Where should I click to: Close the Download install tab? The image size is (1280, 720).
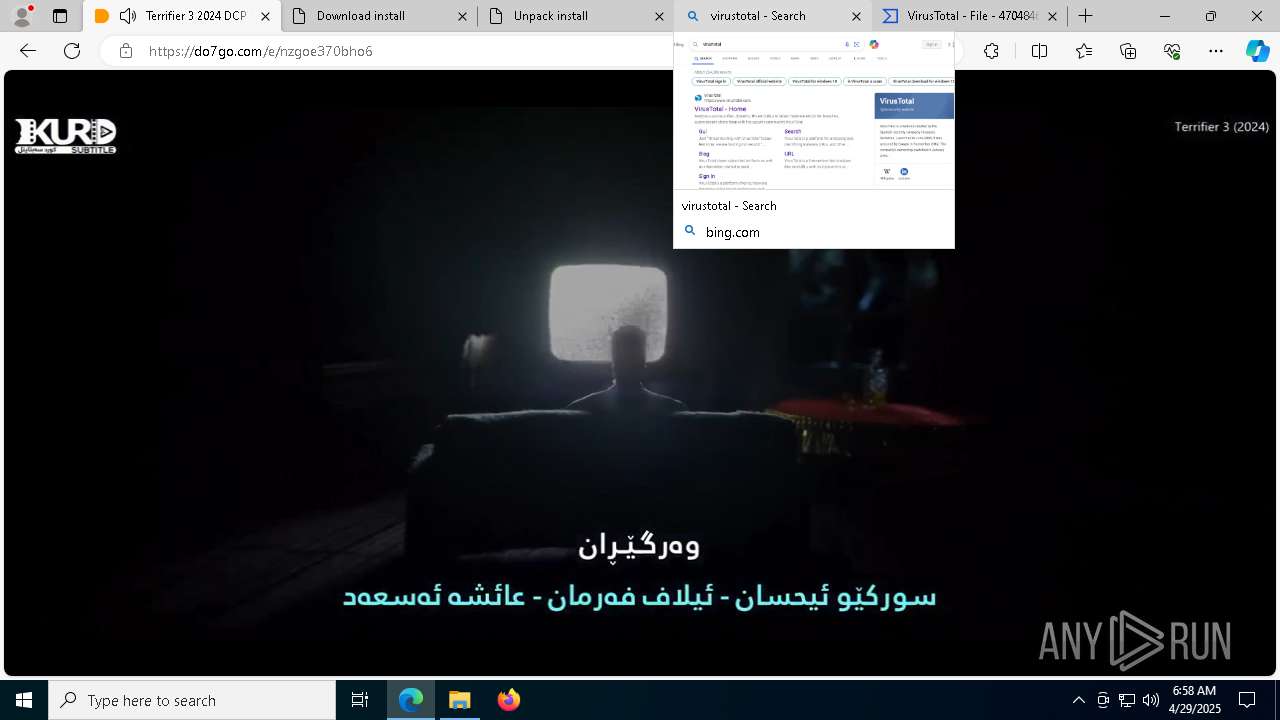[462, 16]
